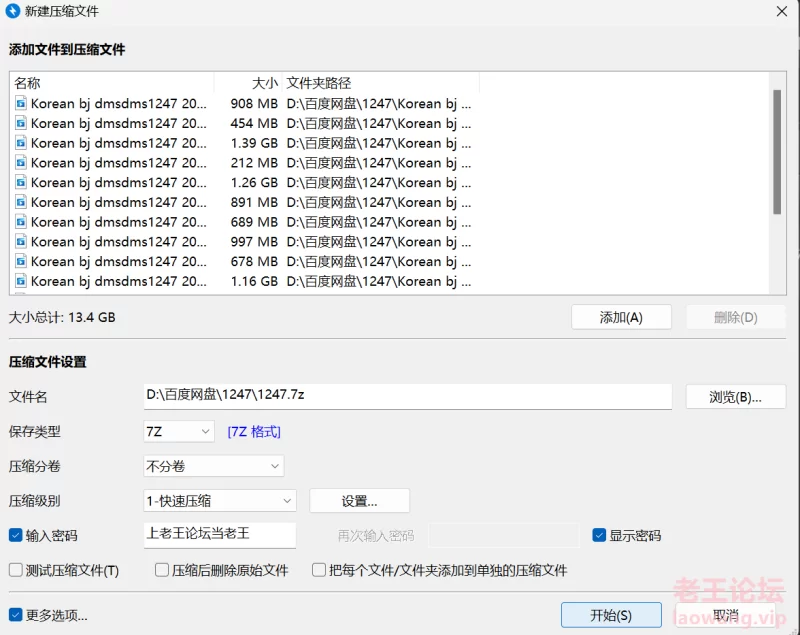Image resolution: width=800 pixels, height=635 pixels.
Task: Open the [7Z 格式] link
Action: (x=254, y=432)
